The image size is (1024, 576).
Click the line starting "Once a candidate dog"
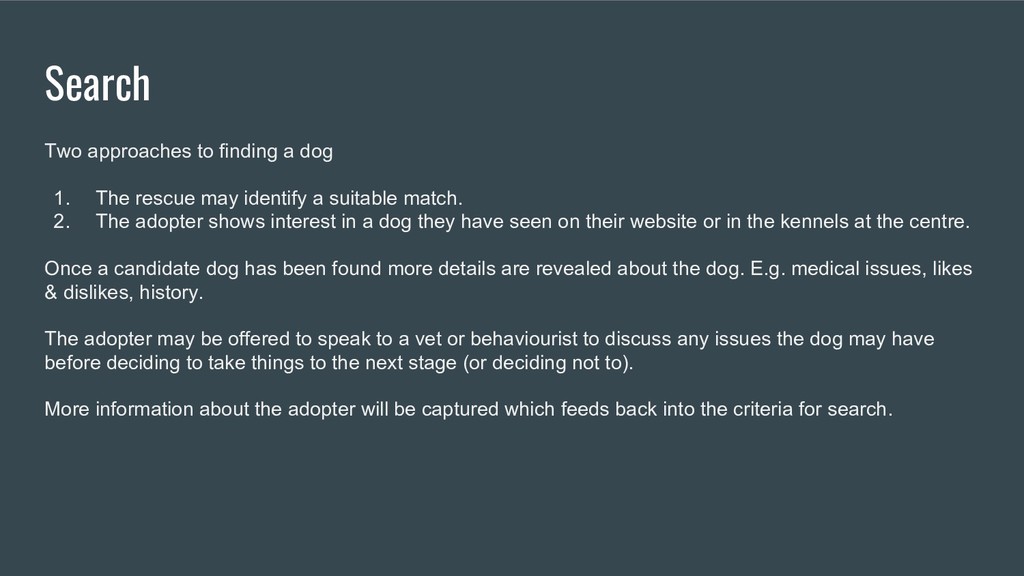coord(508,269)
